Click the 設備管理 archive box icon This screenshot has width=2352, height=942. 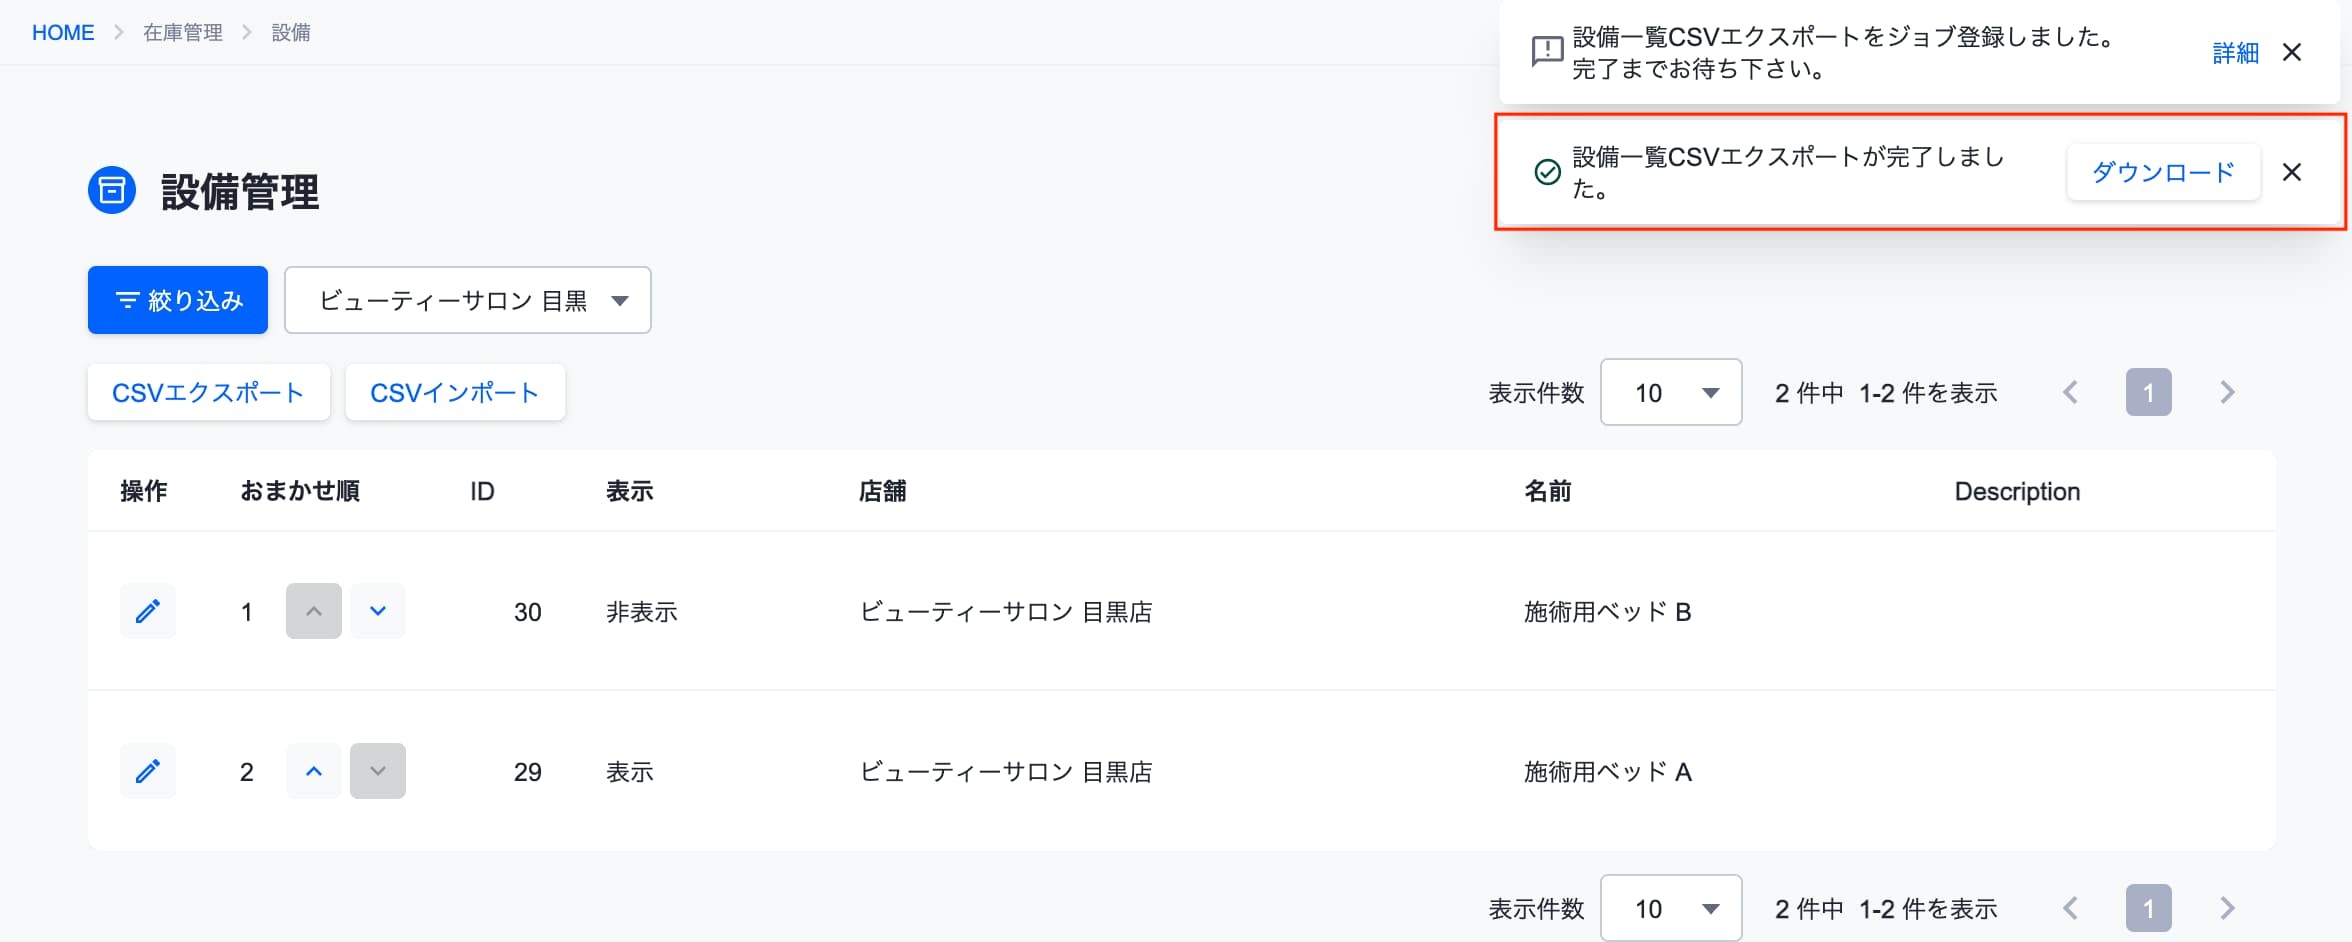[x=112, y=190]
